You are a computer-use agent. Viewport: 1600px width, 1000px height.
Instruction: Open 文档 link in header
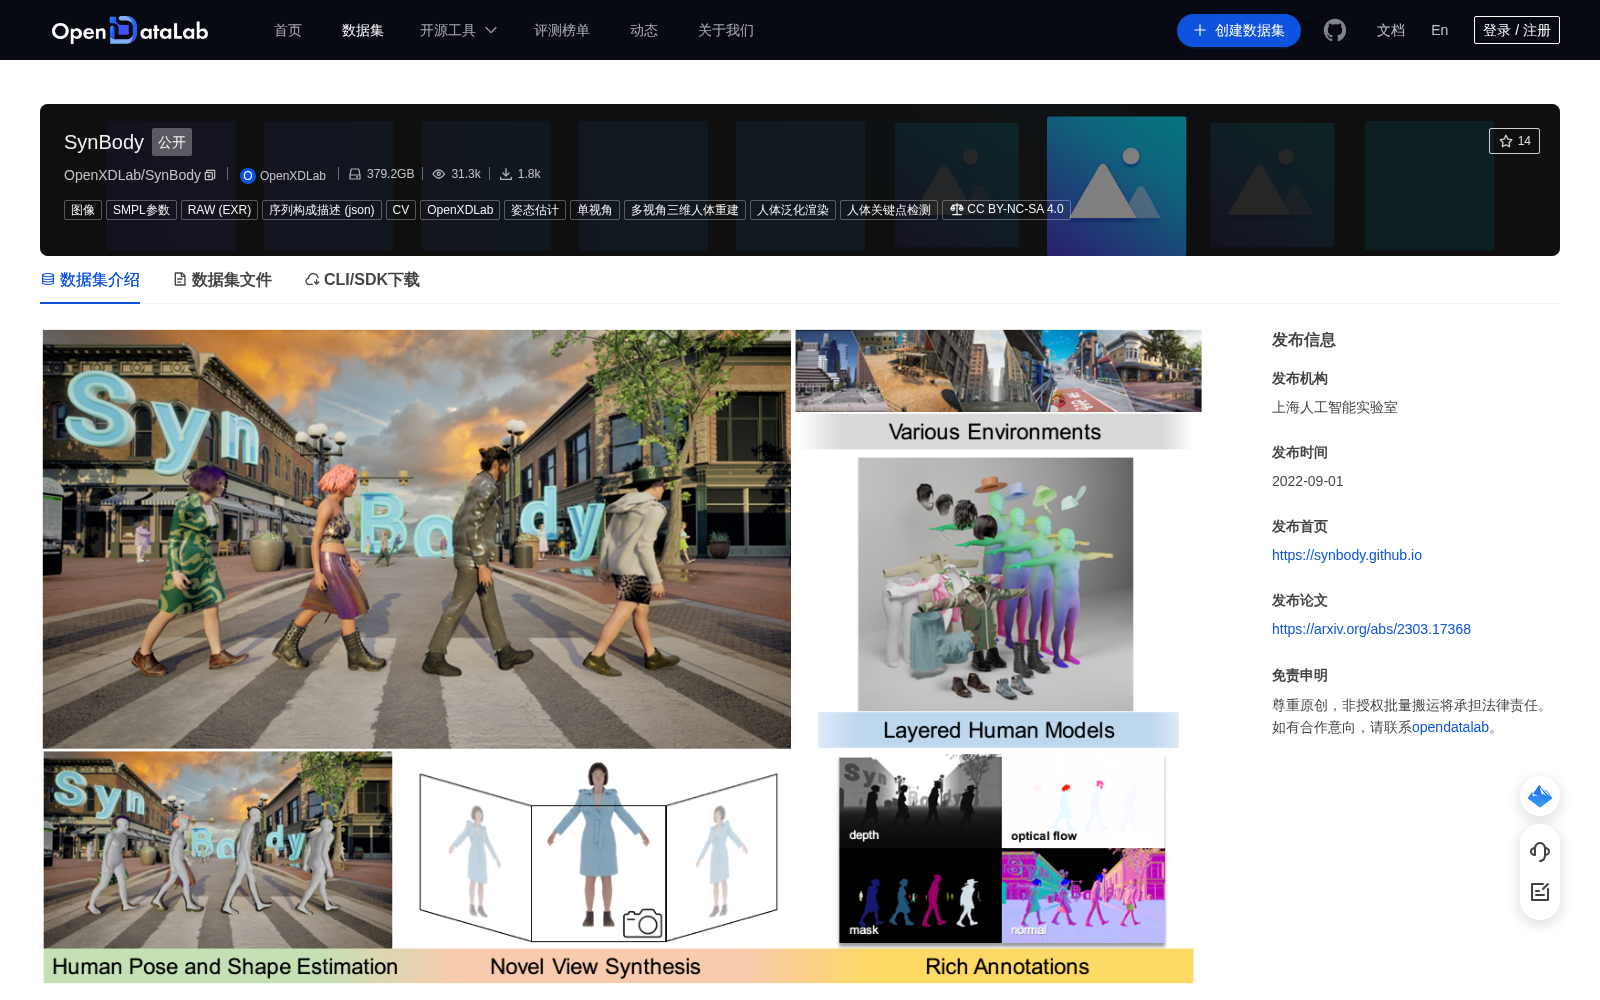click(1391, 30)
